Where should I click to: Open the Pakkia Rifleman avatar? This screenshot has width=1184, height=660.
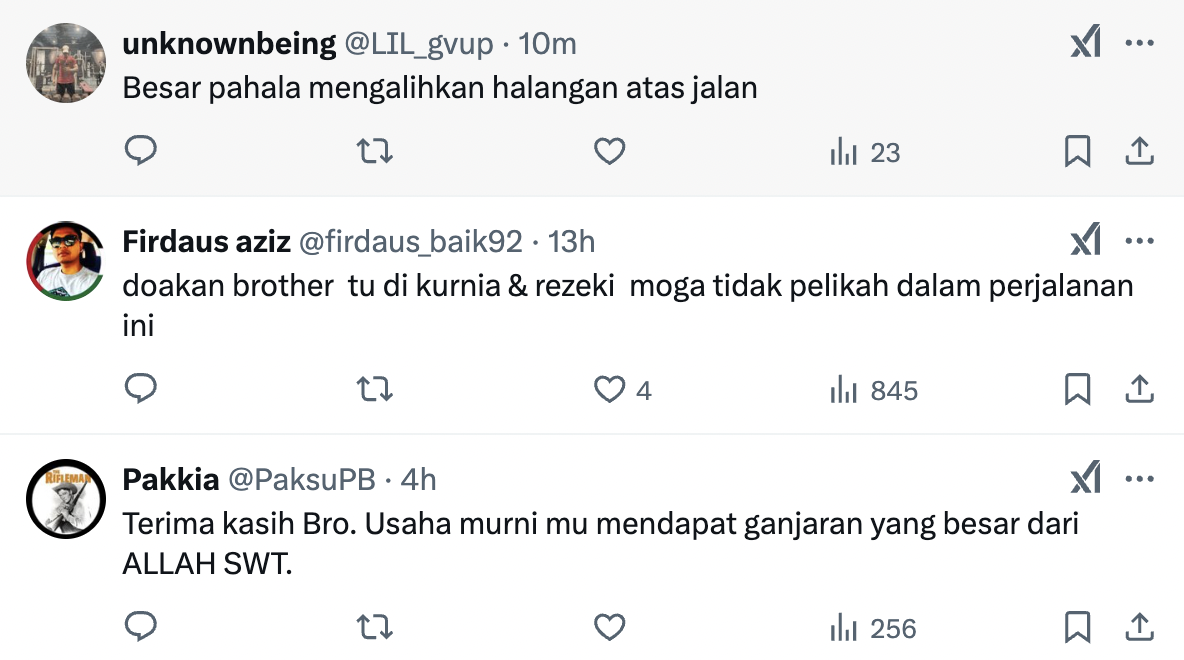(65, 499)
